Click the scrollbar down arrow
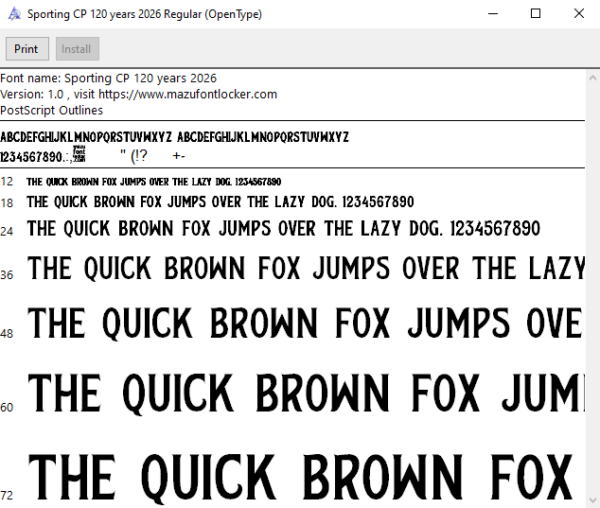Screen dimensions: 600x508 tap(593, 500)
